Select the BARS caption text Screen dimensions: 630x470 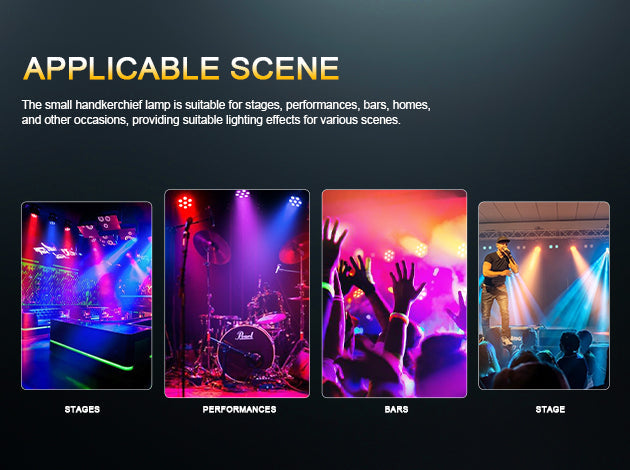[x=396, y=409]
